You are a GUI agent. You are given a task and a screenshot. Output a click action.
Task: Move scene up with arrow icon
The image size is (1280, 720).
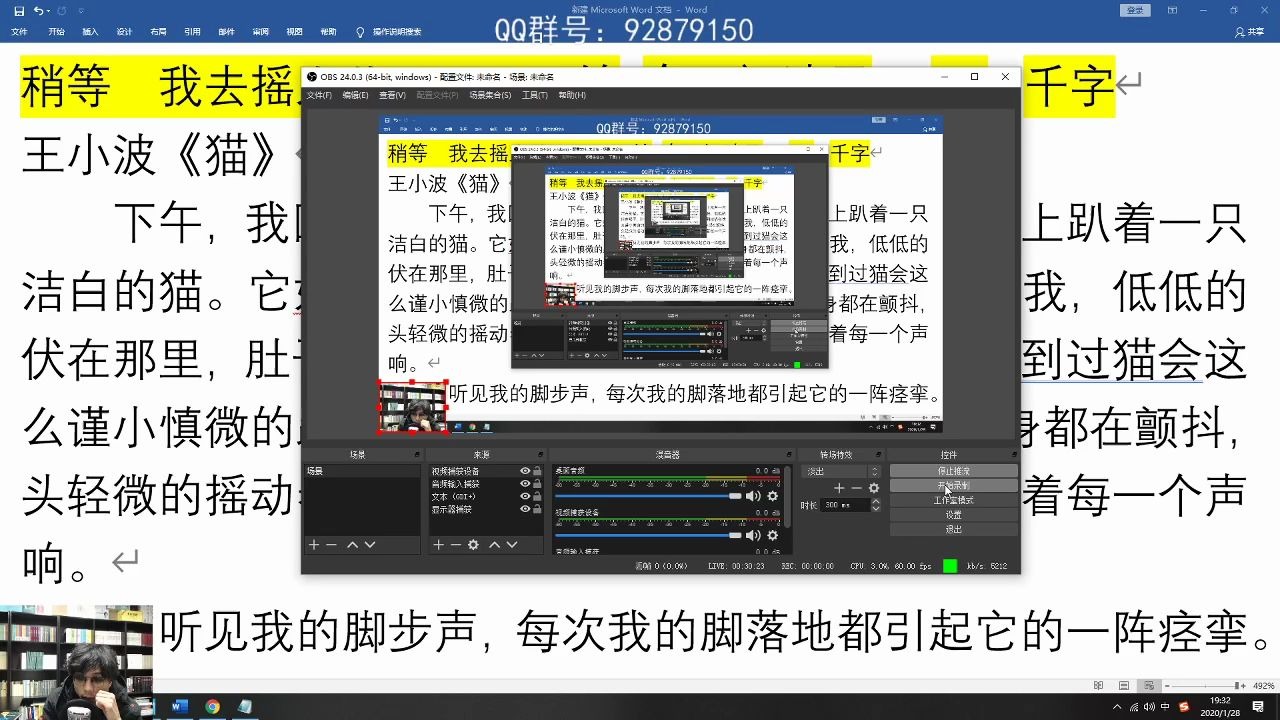click(352, 545)
